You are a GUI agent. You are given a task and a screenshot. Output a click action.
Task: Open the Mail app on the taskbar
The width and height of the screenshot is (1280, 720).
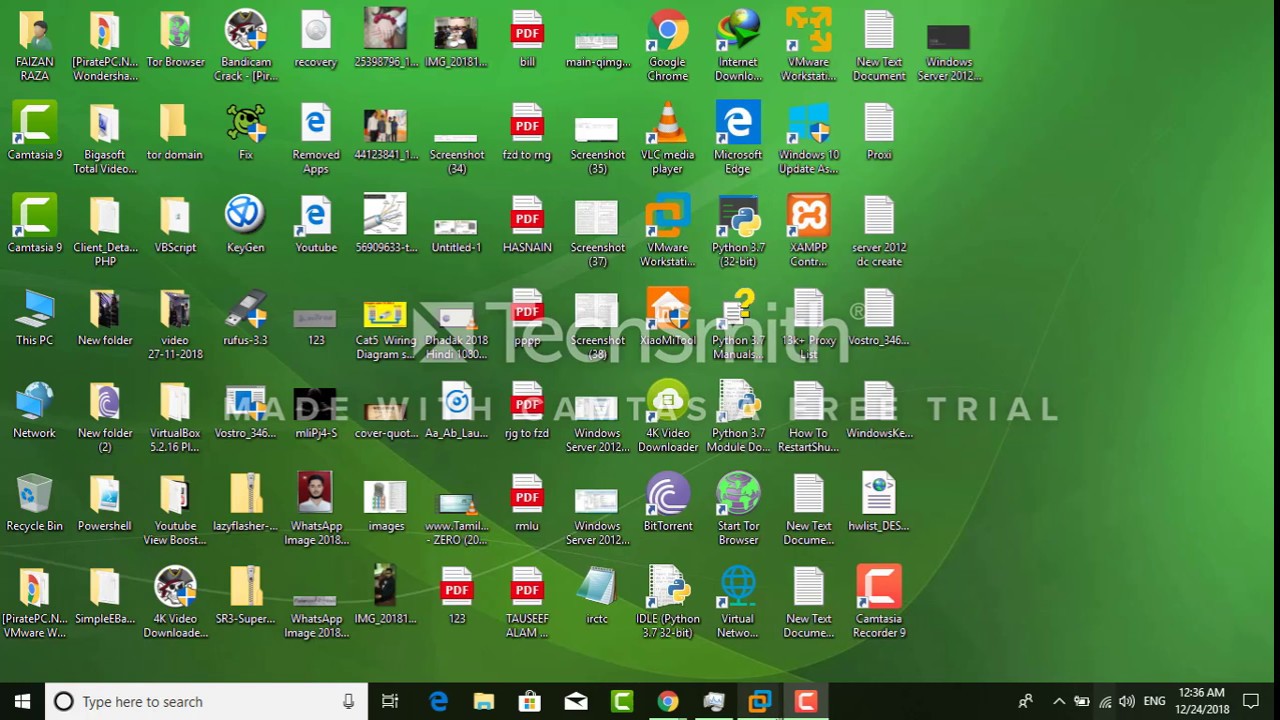point(576,701)
